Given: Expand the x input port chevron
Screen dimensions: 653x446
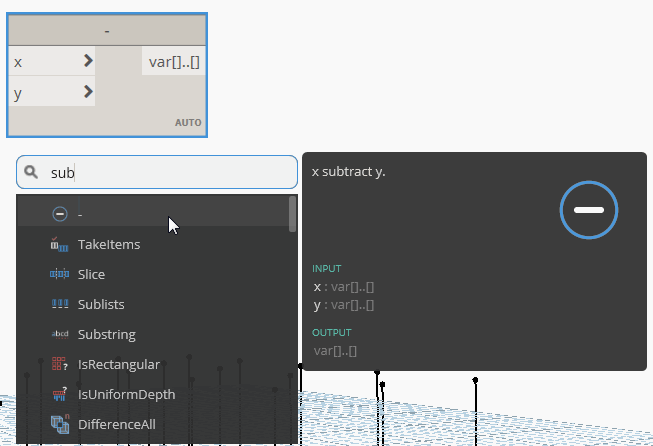Looking at the screenshot, I should (x=88, y=61).
